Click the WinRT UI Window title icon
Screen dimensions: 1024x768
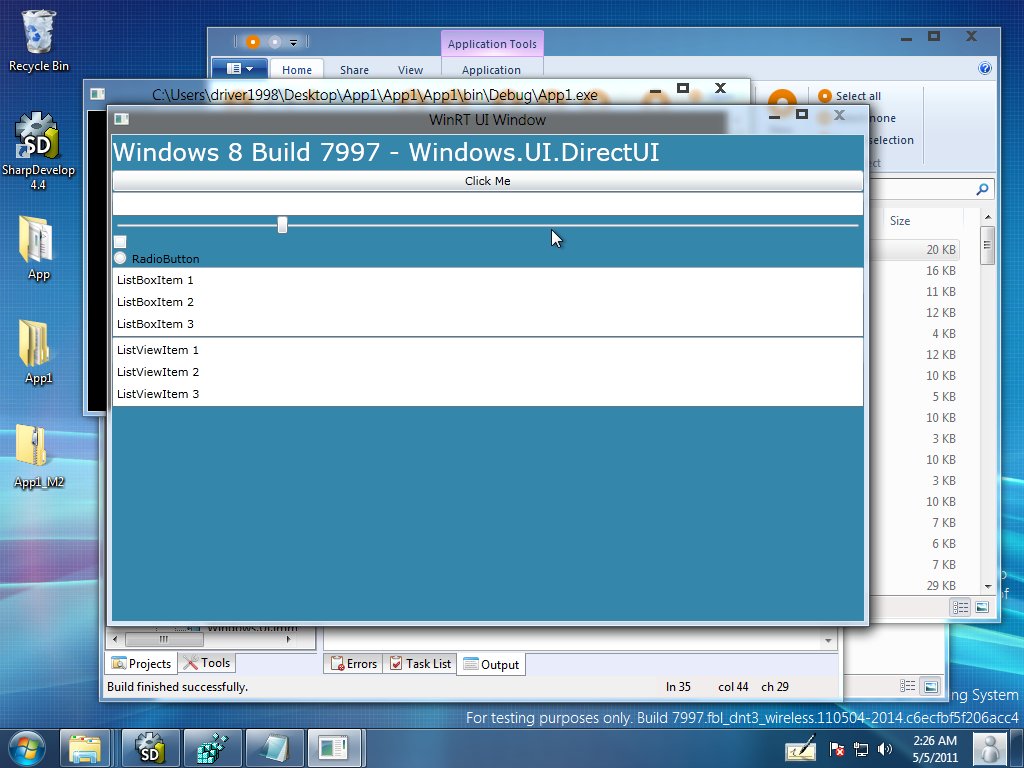click(x=121, y=119)
